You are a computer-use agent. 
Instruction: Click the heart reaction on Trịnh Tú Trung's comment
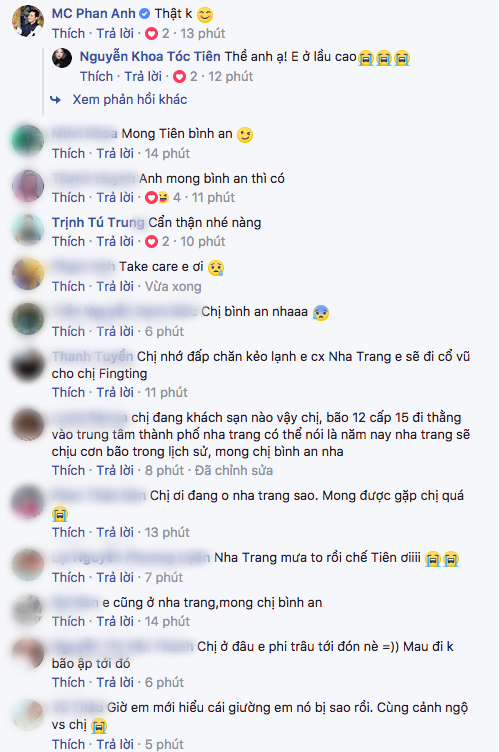coord(151,242)
